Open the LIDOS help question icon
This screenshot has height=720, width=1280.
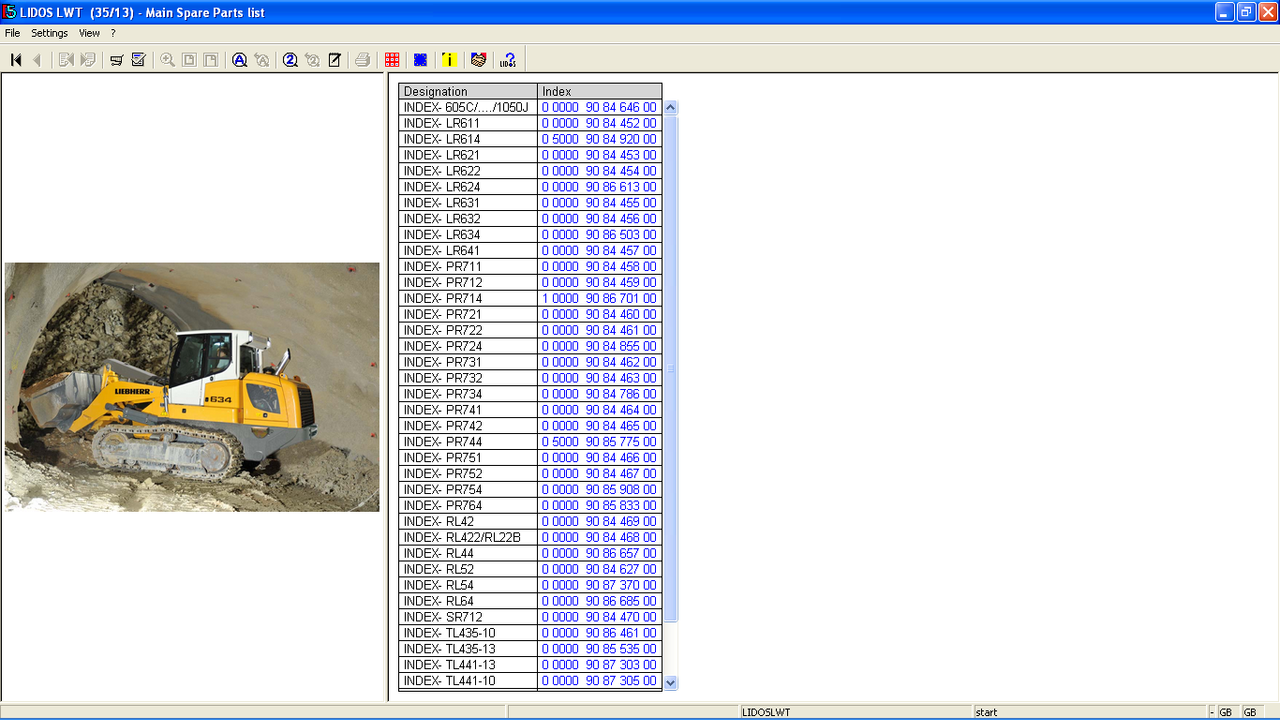(x=508, y=60)
